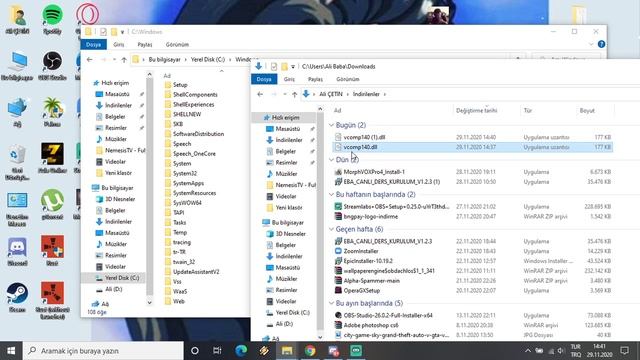Go back in Windows folder window
Viewport: 640px width, 360px height.
point(89,60)
